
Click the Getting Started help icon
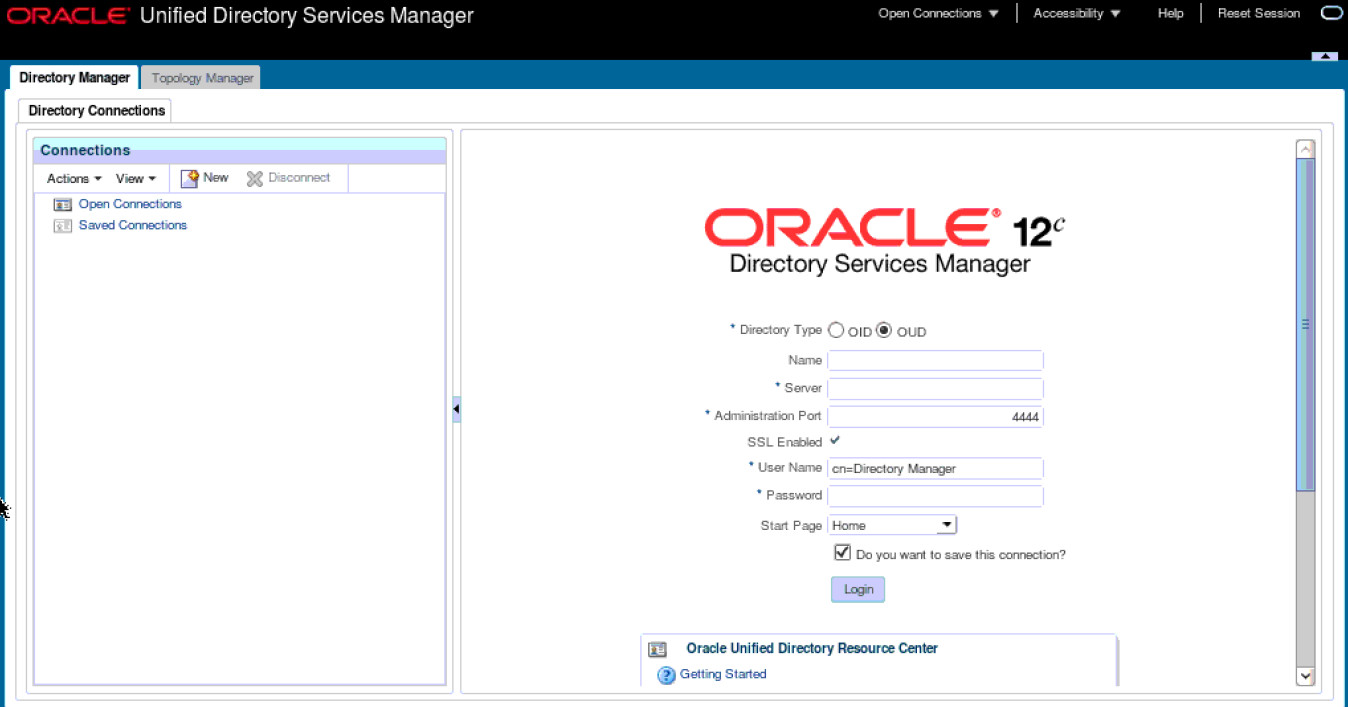(x=666, y=675)
